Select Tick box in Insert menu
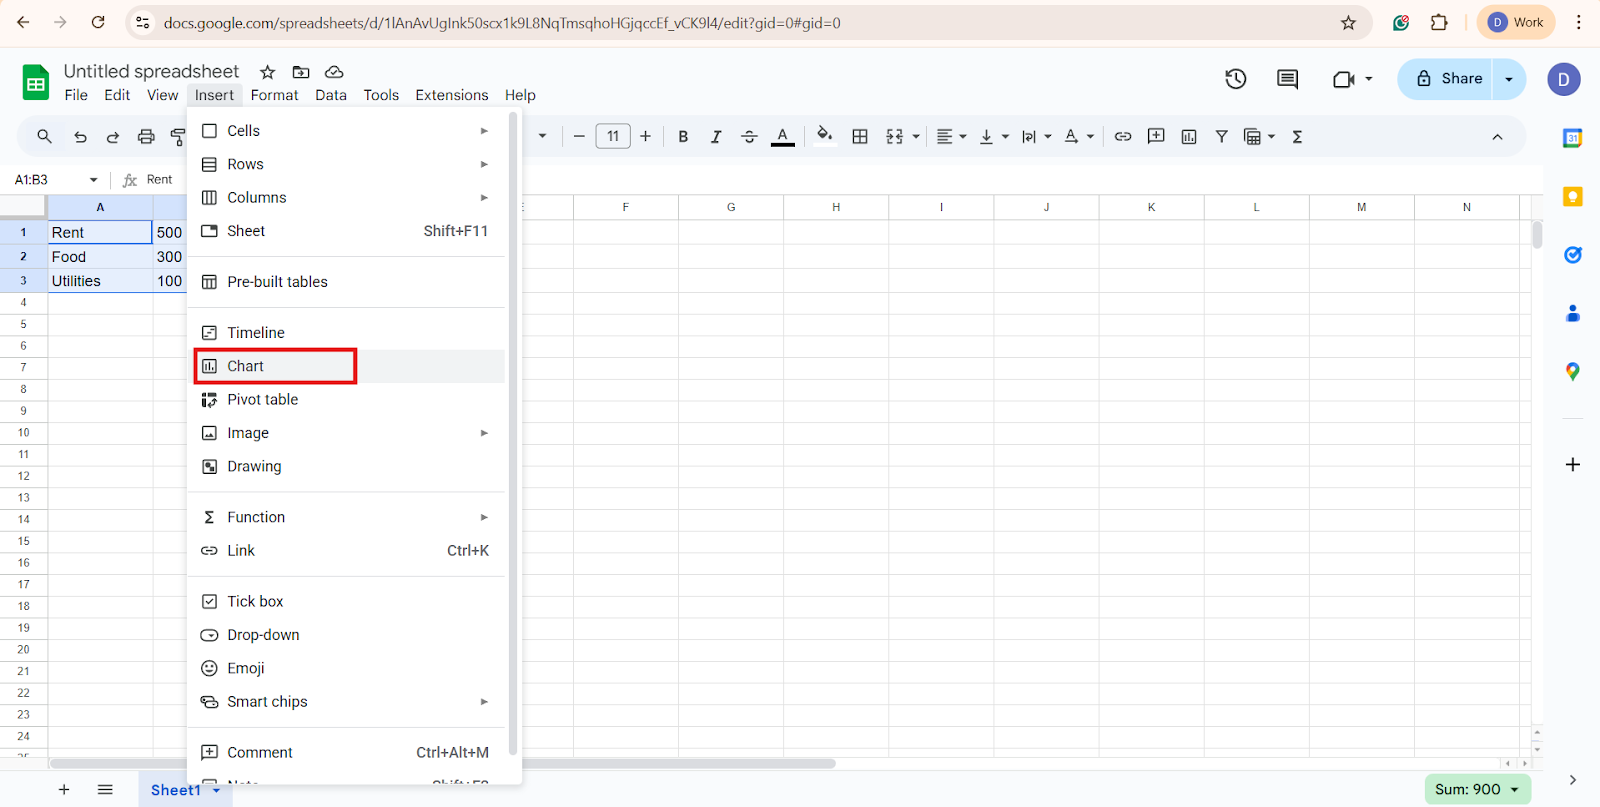The width and height of the screenshot is (1600, 807). [346, 602]
